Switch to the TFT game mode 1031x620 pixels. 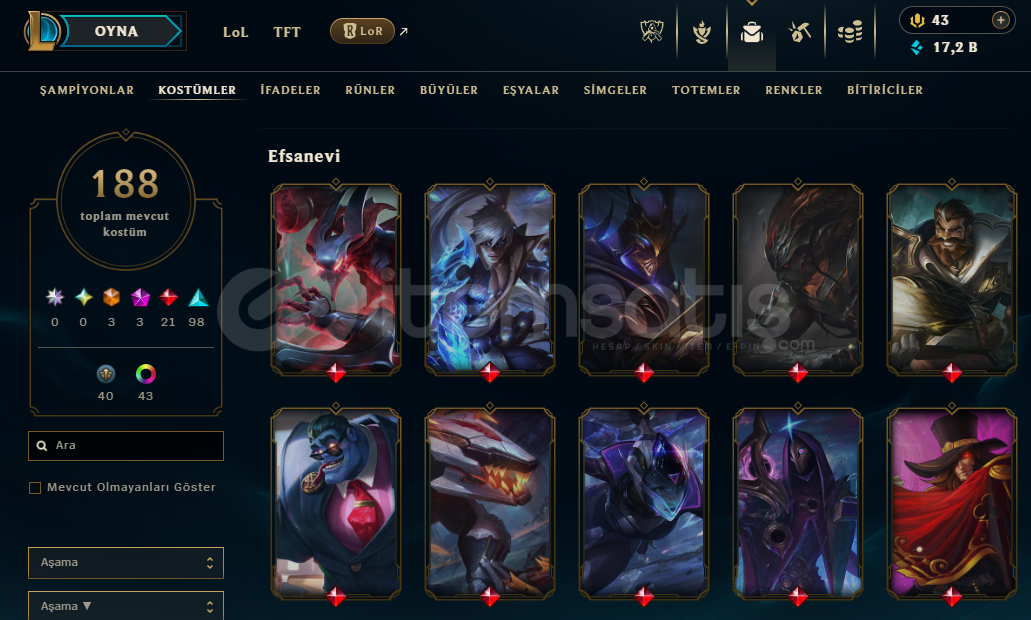[287, 32]
